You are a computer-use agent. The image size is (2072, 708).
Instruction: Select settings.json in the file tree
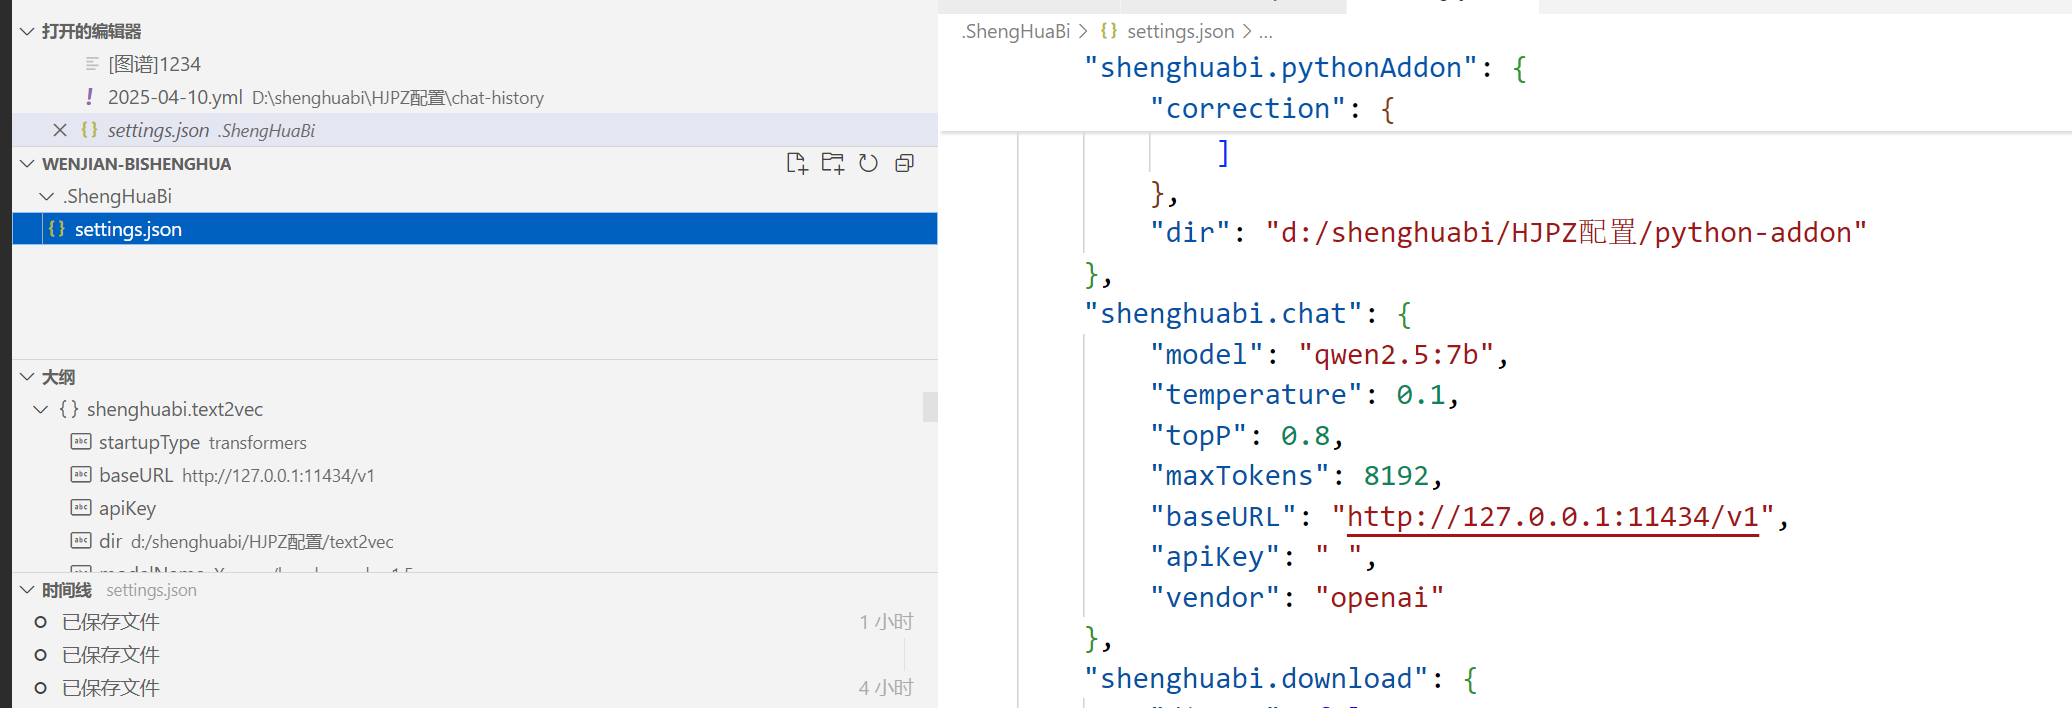(128, 229)
